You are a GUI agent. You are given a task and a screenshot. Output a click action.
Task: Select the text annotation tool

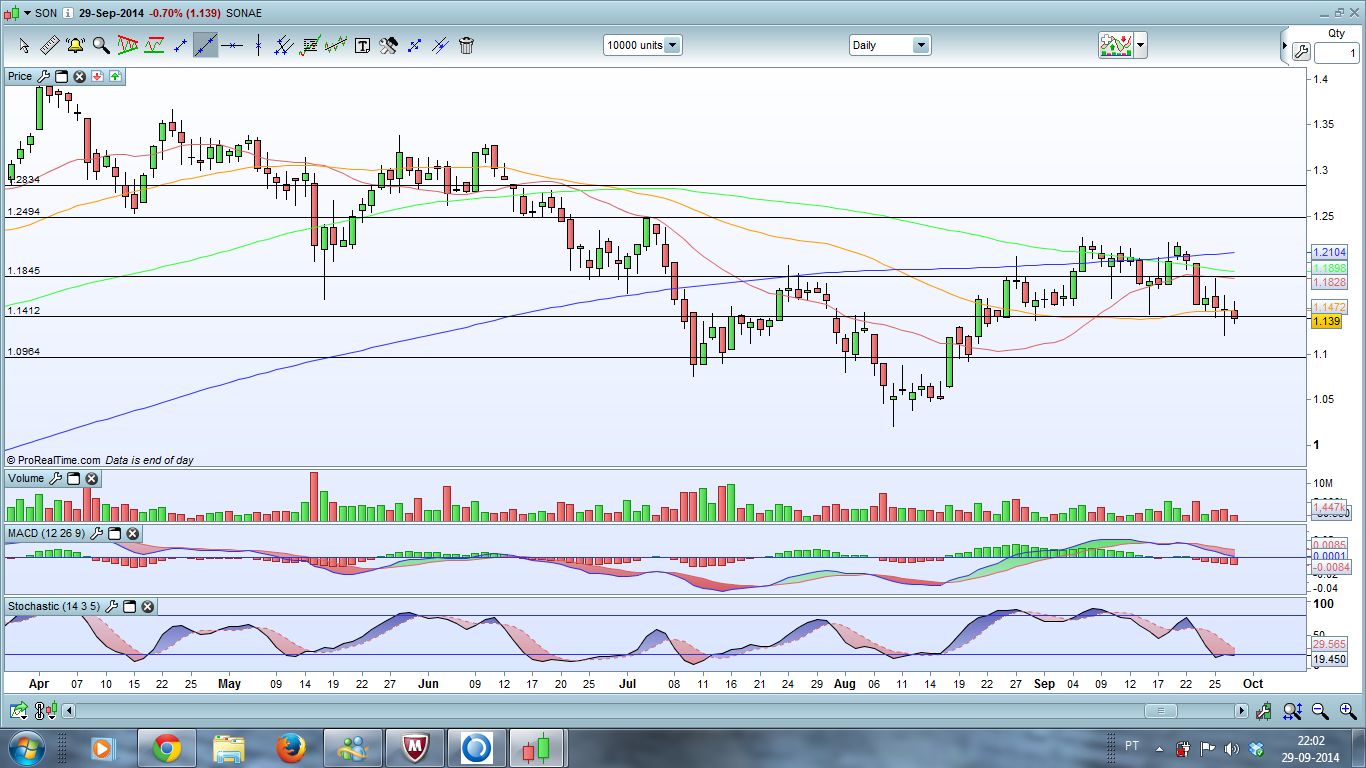pyautogui.click(x=362, y=45)
